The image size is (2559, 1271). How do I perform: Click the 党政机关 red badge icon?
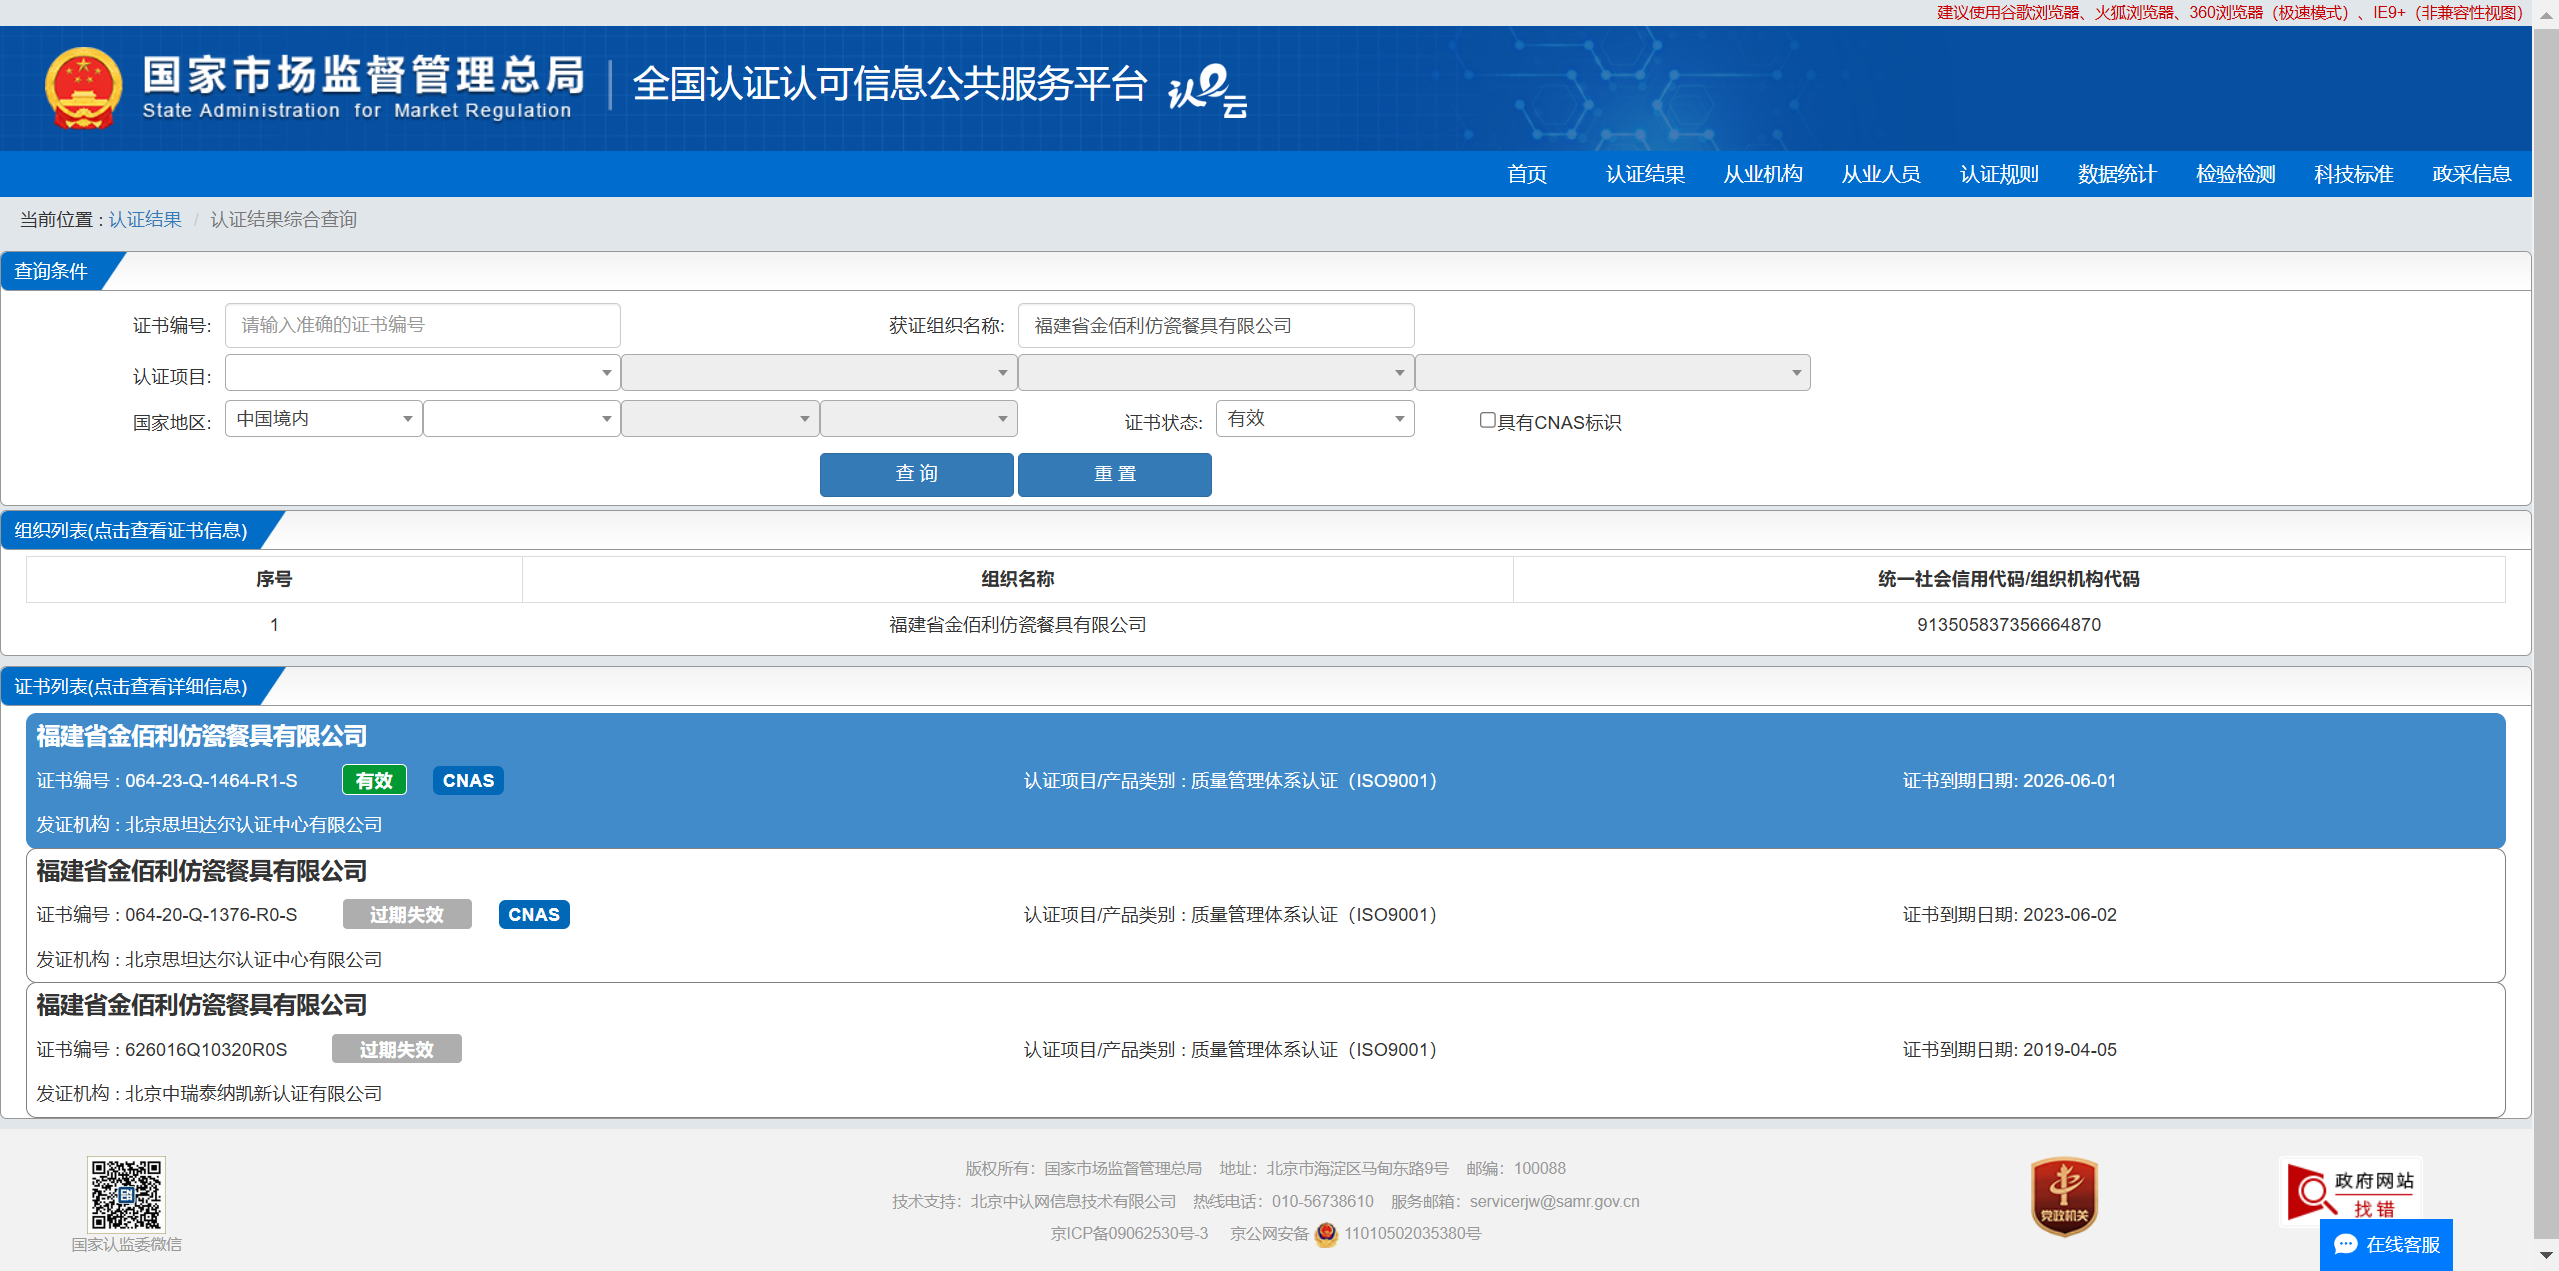(x=2063, y=1196)
